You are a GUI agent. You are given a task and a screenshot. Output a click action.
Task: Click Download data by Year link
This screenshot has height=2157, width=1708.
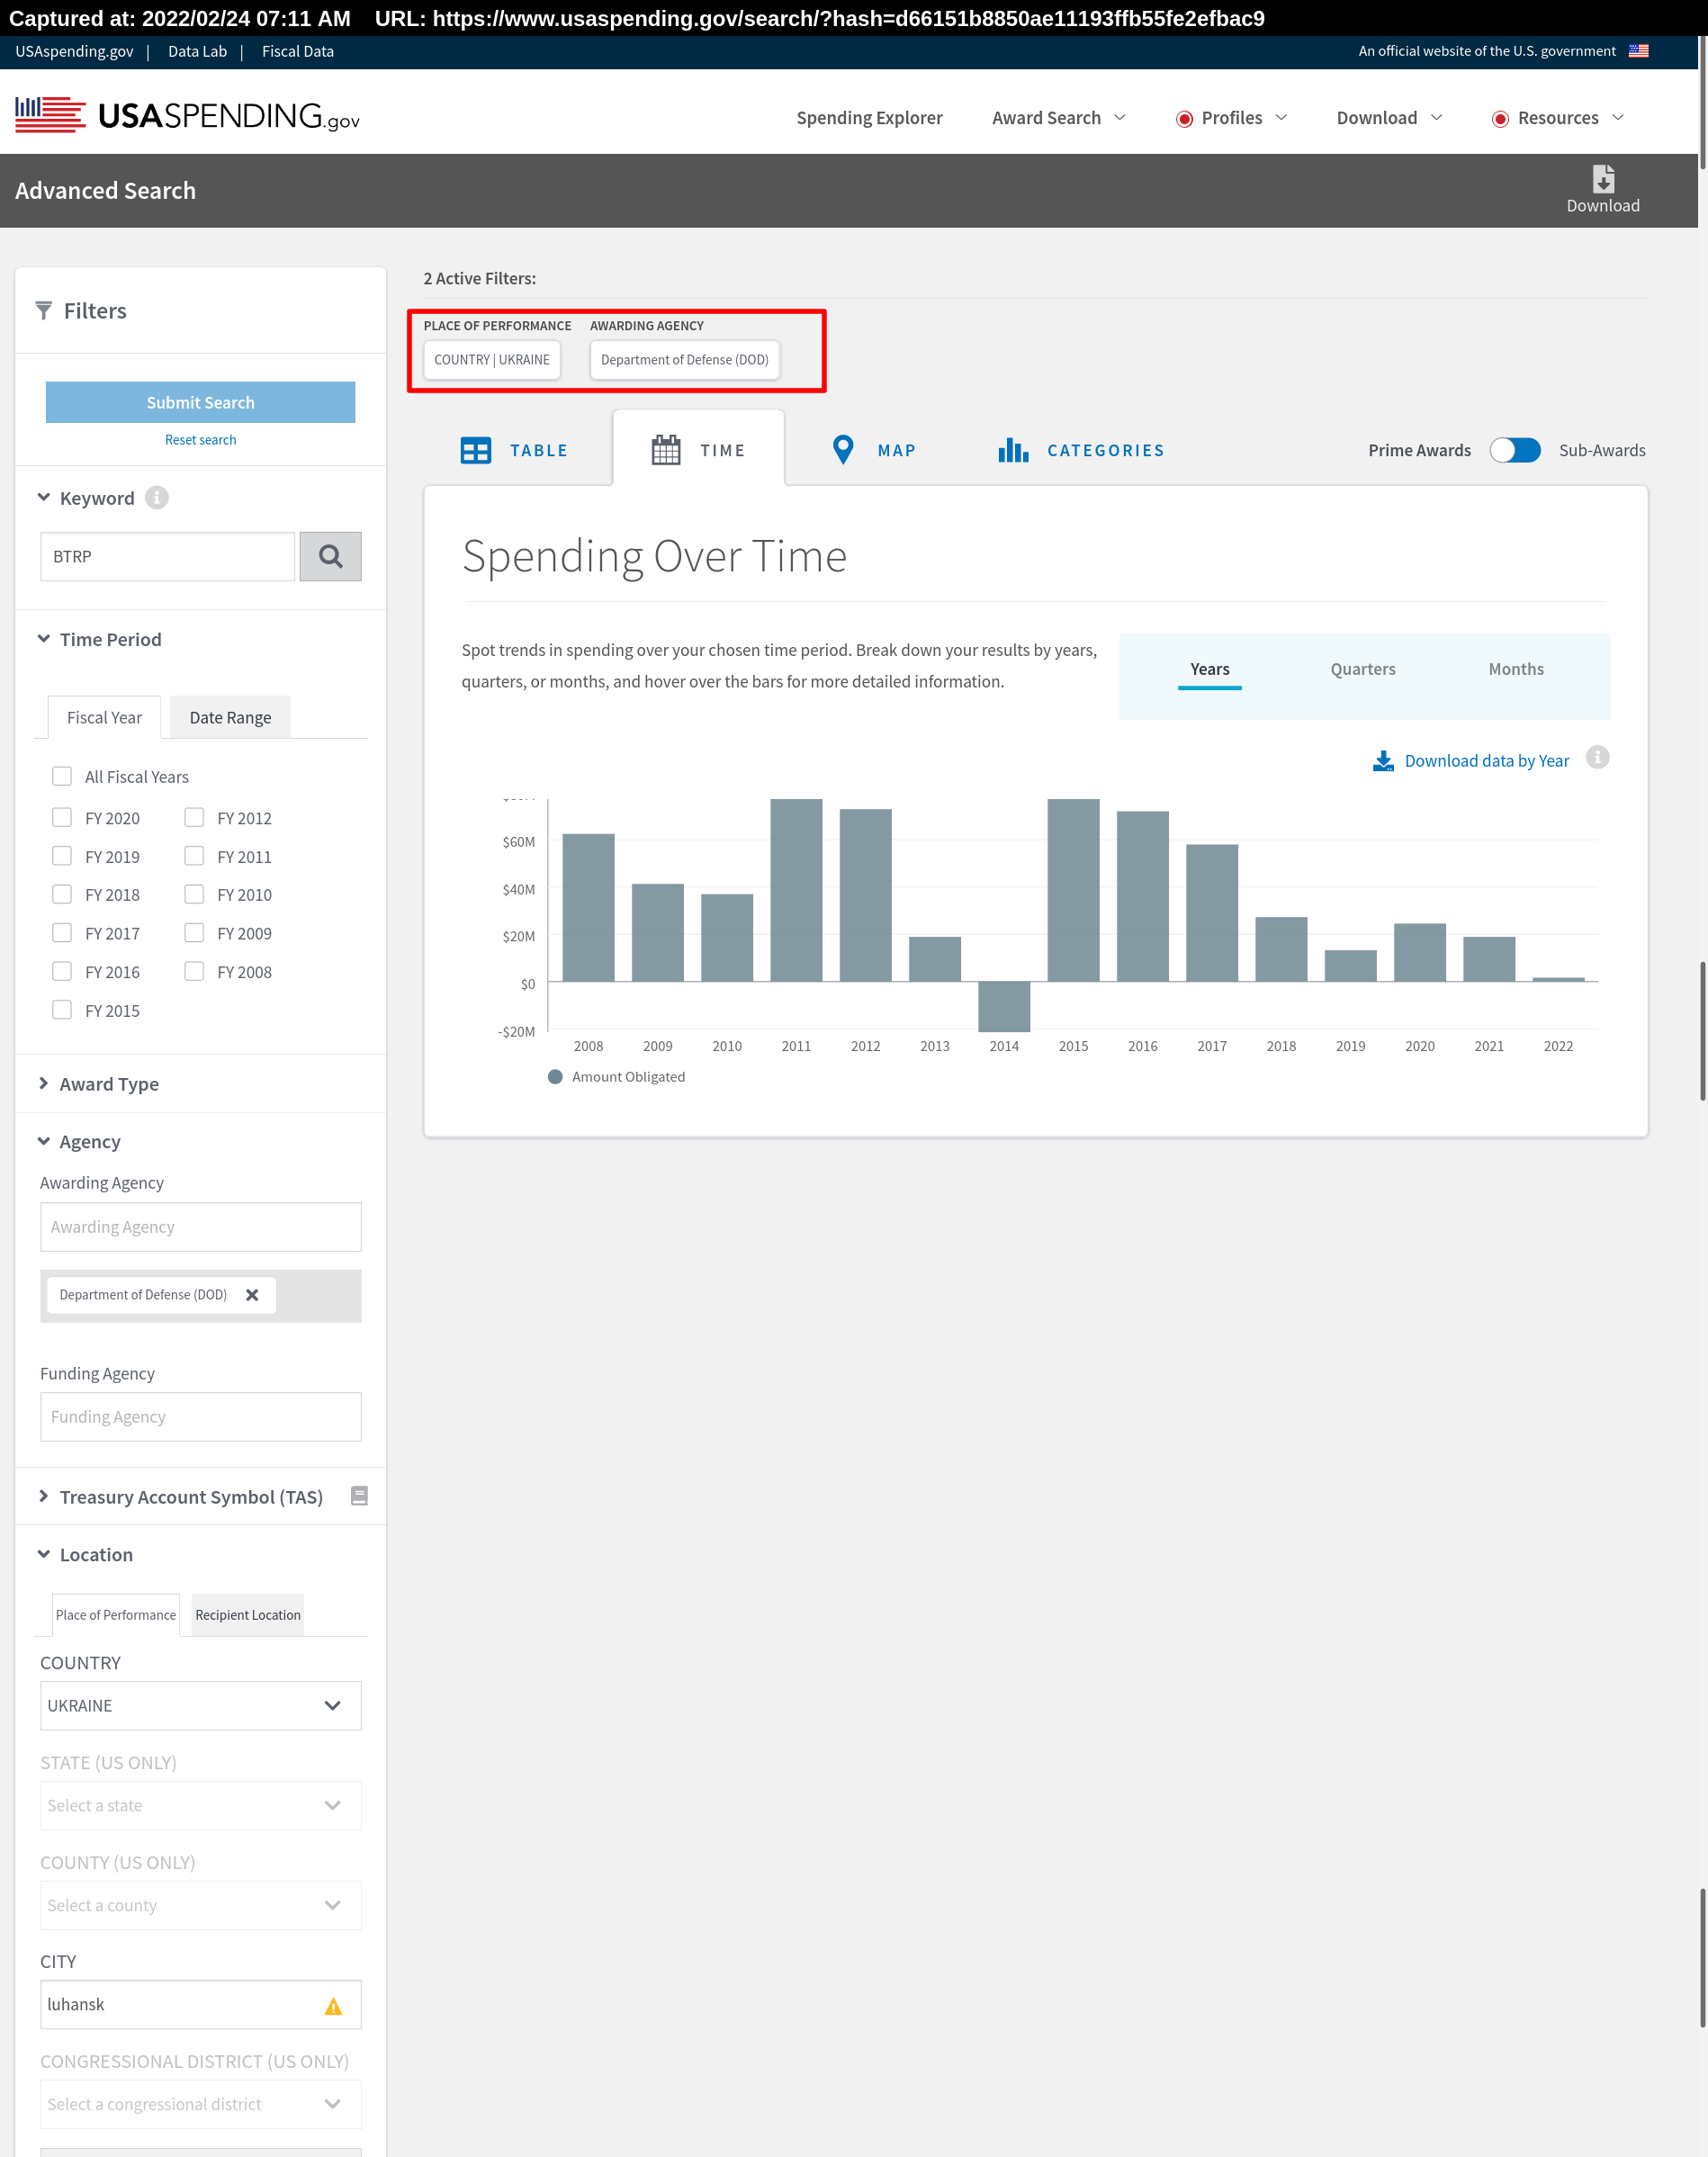pyautogui.click(x=1486, y=761)
